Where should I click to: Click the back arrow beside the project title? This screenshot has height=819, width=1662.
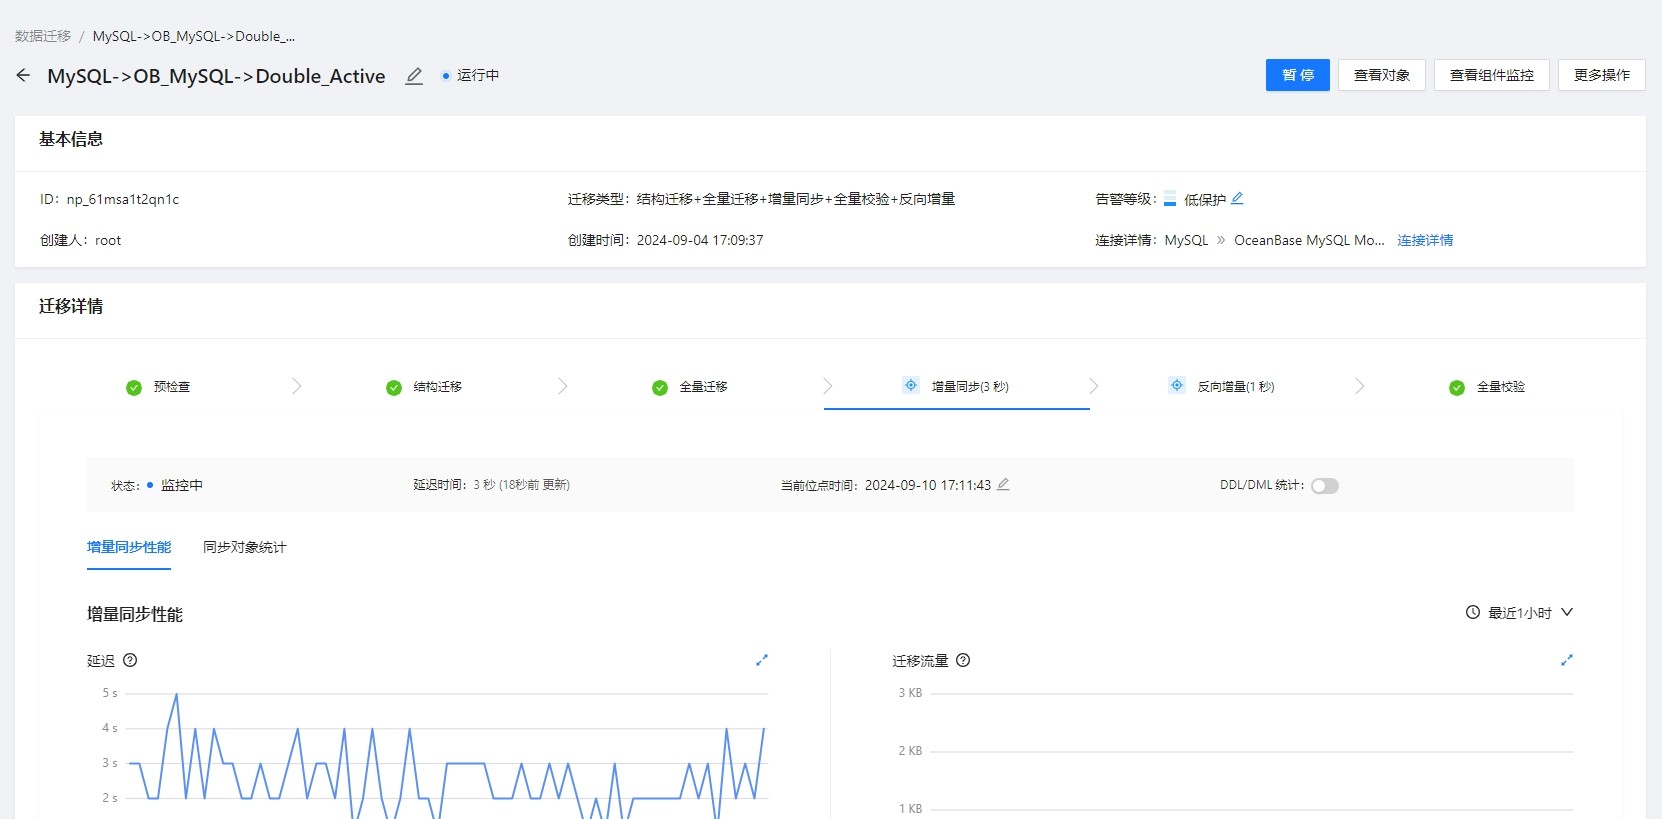pyautogui.click(x=23, y=75)
